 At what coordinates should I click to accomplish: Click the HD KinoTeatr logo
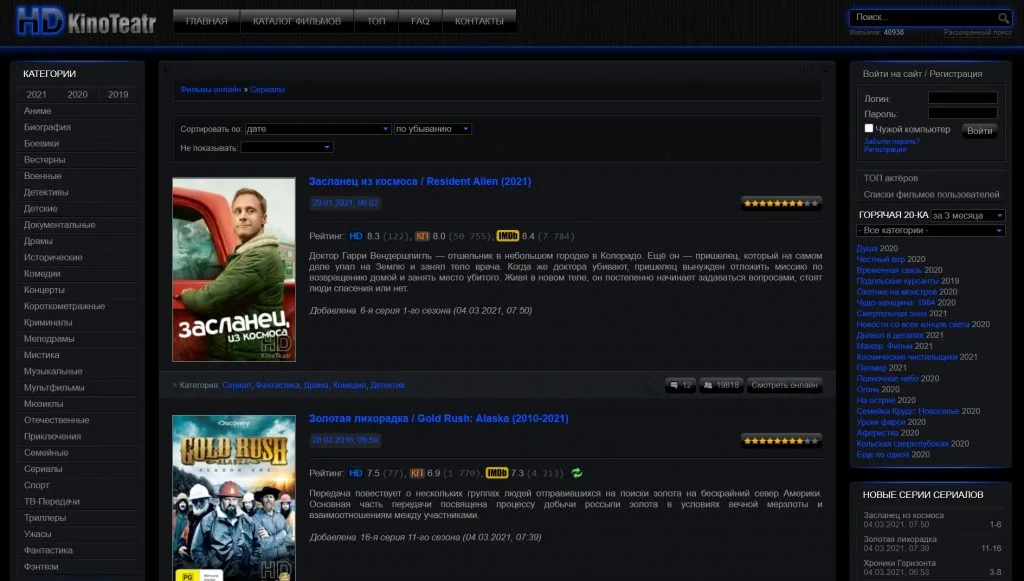coord(85,22)
